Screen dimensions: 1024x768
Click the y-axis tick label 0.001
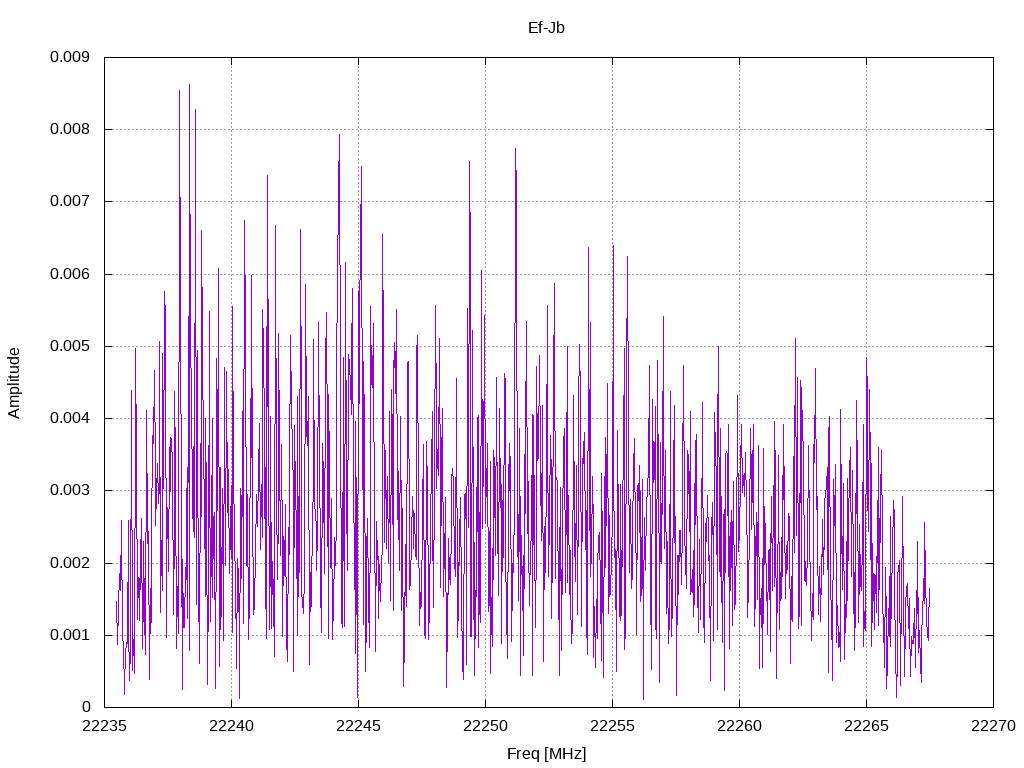click(70, 635)
